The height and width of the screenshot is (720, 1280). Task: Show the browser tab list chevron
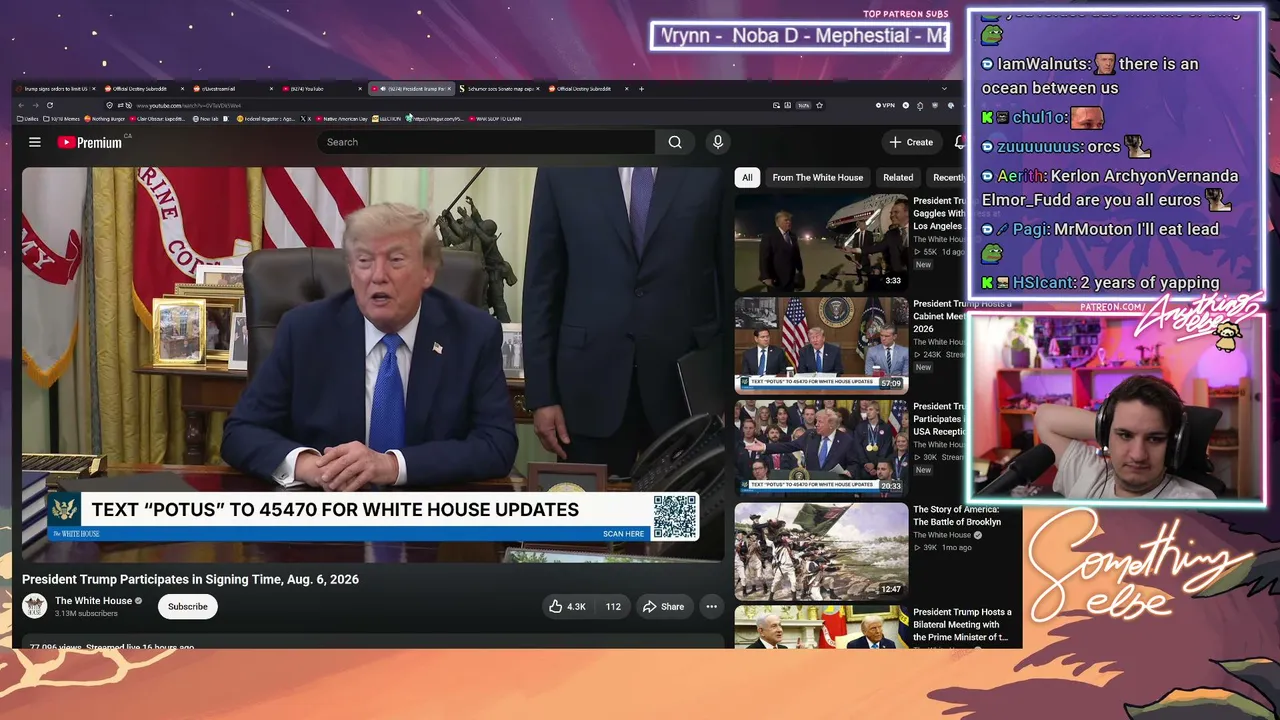coord(945,88)
